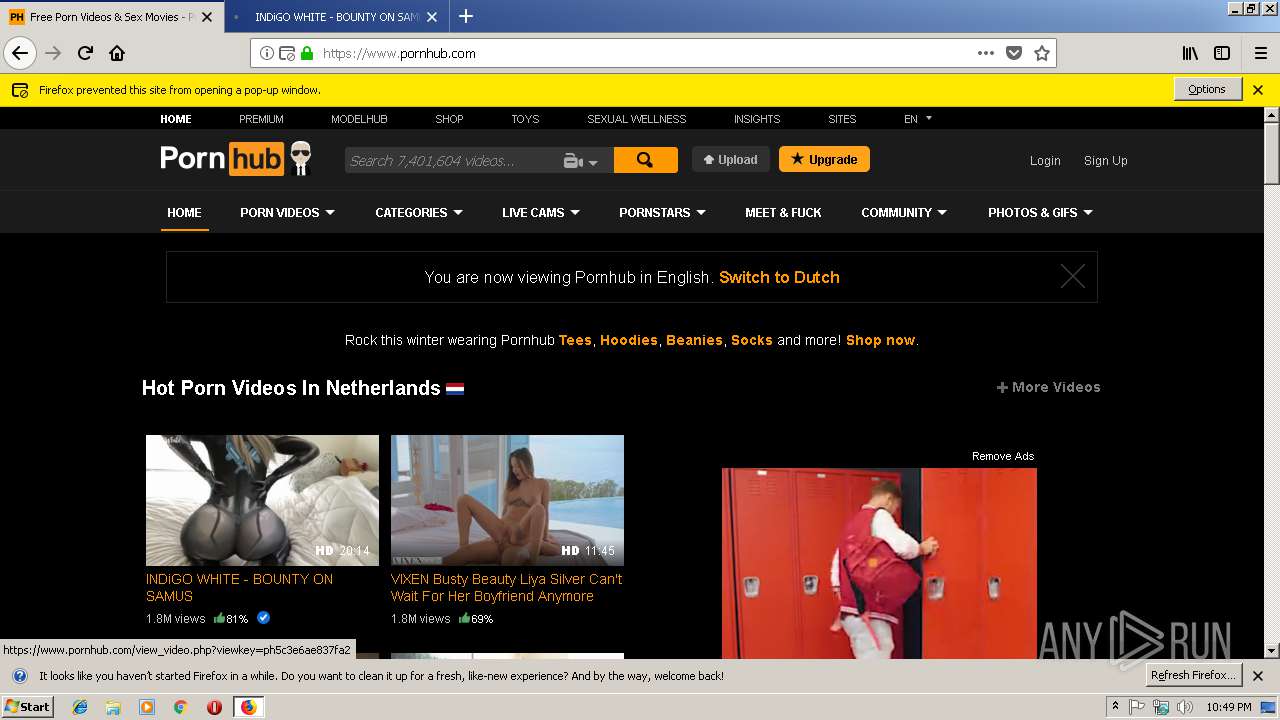Click the volume speaker tray icon
The height and width of the screenshot is (720, 1280).
tap(1185, 707)
